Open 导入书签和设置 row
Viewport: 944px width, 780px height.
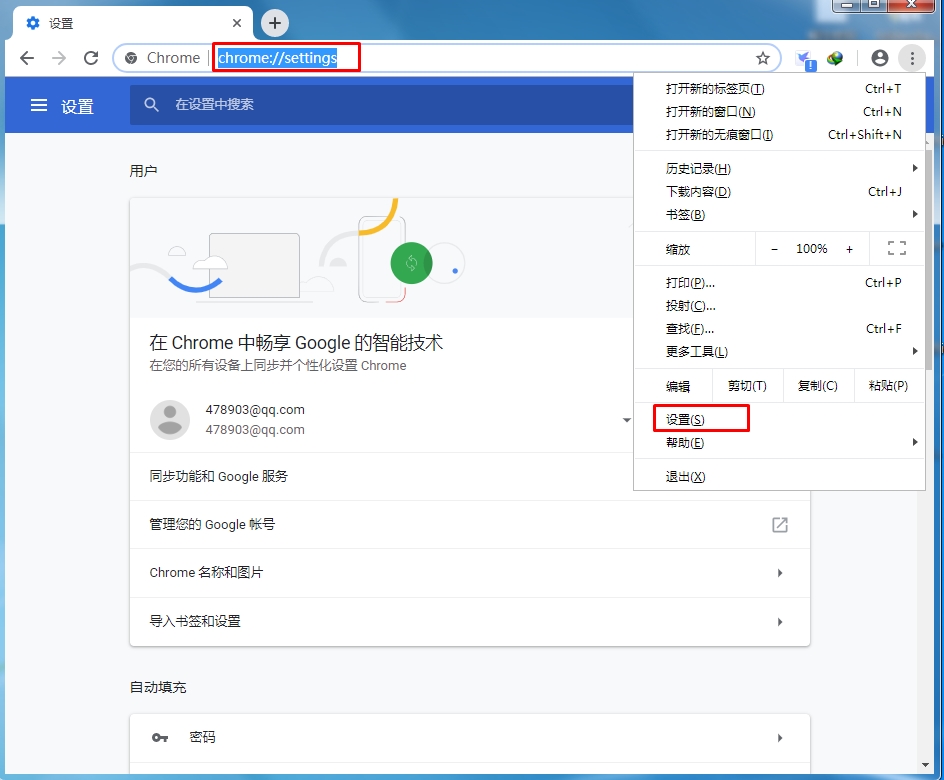pos(470,622)
